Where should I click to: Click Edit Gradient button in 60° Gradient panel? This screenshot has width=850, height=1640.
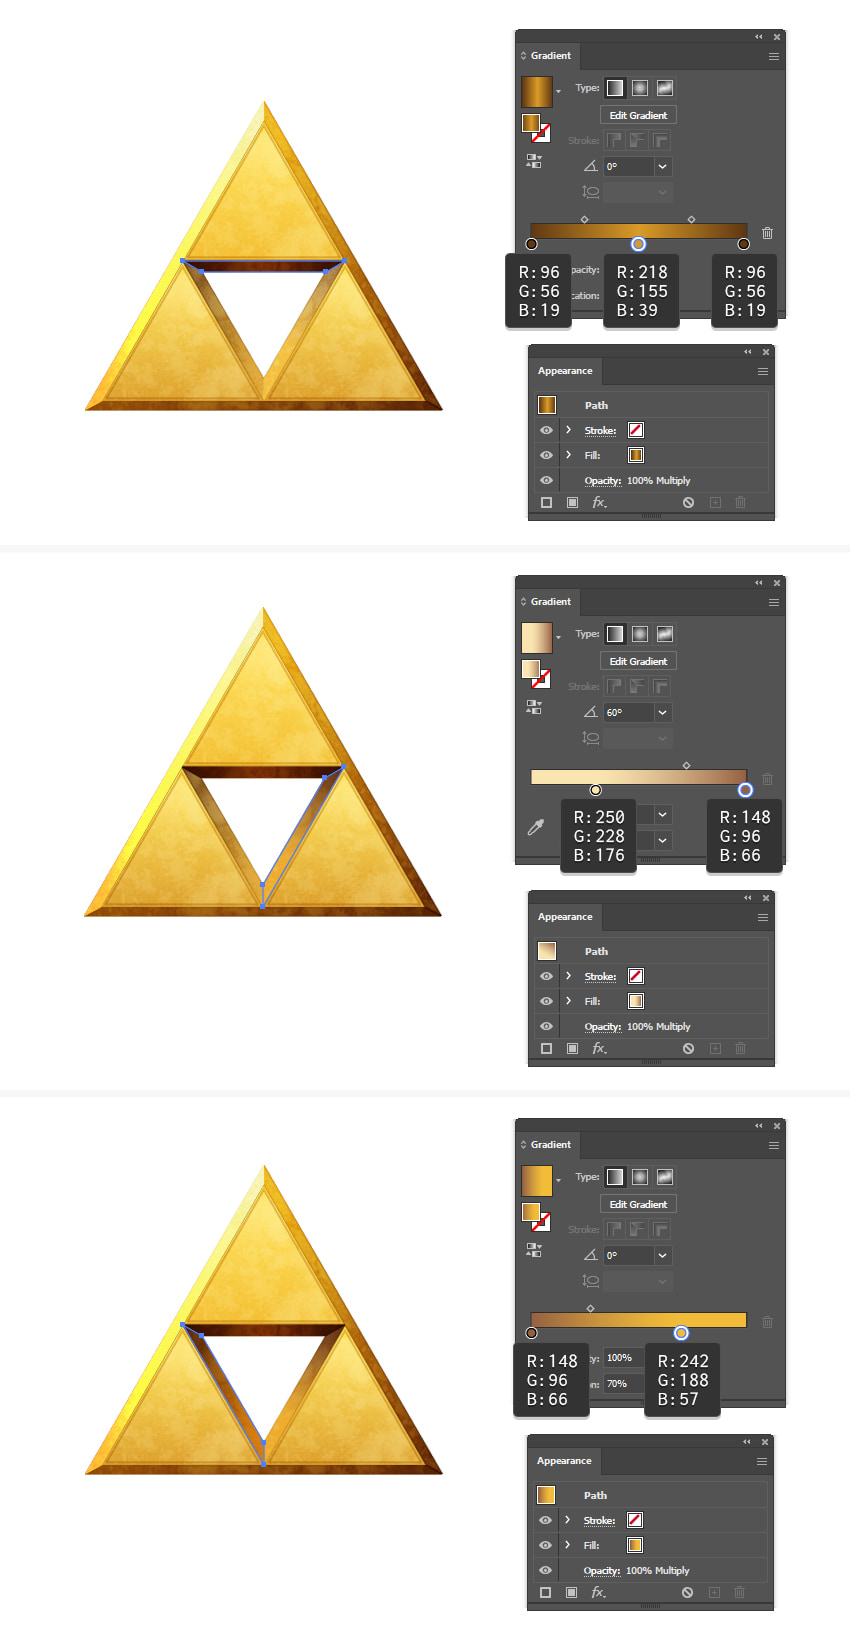638,661
